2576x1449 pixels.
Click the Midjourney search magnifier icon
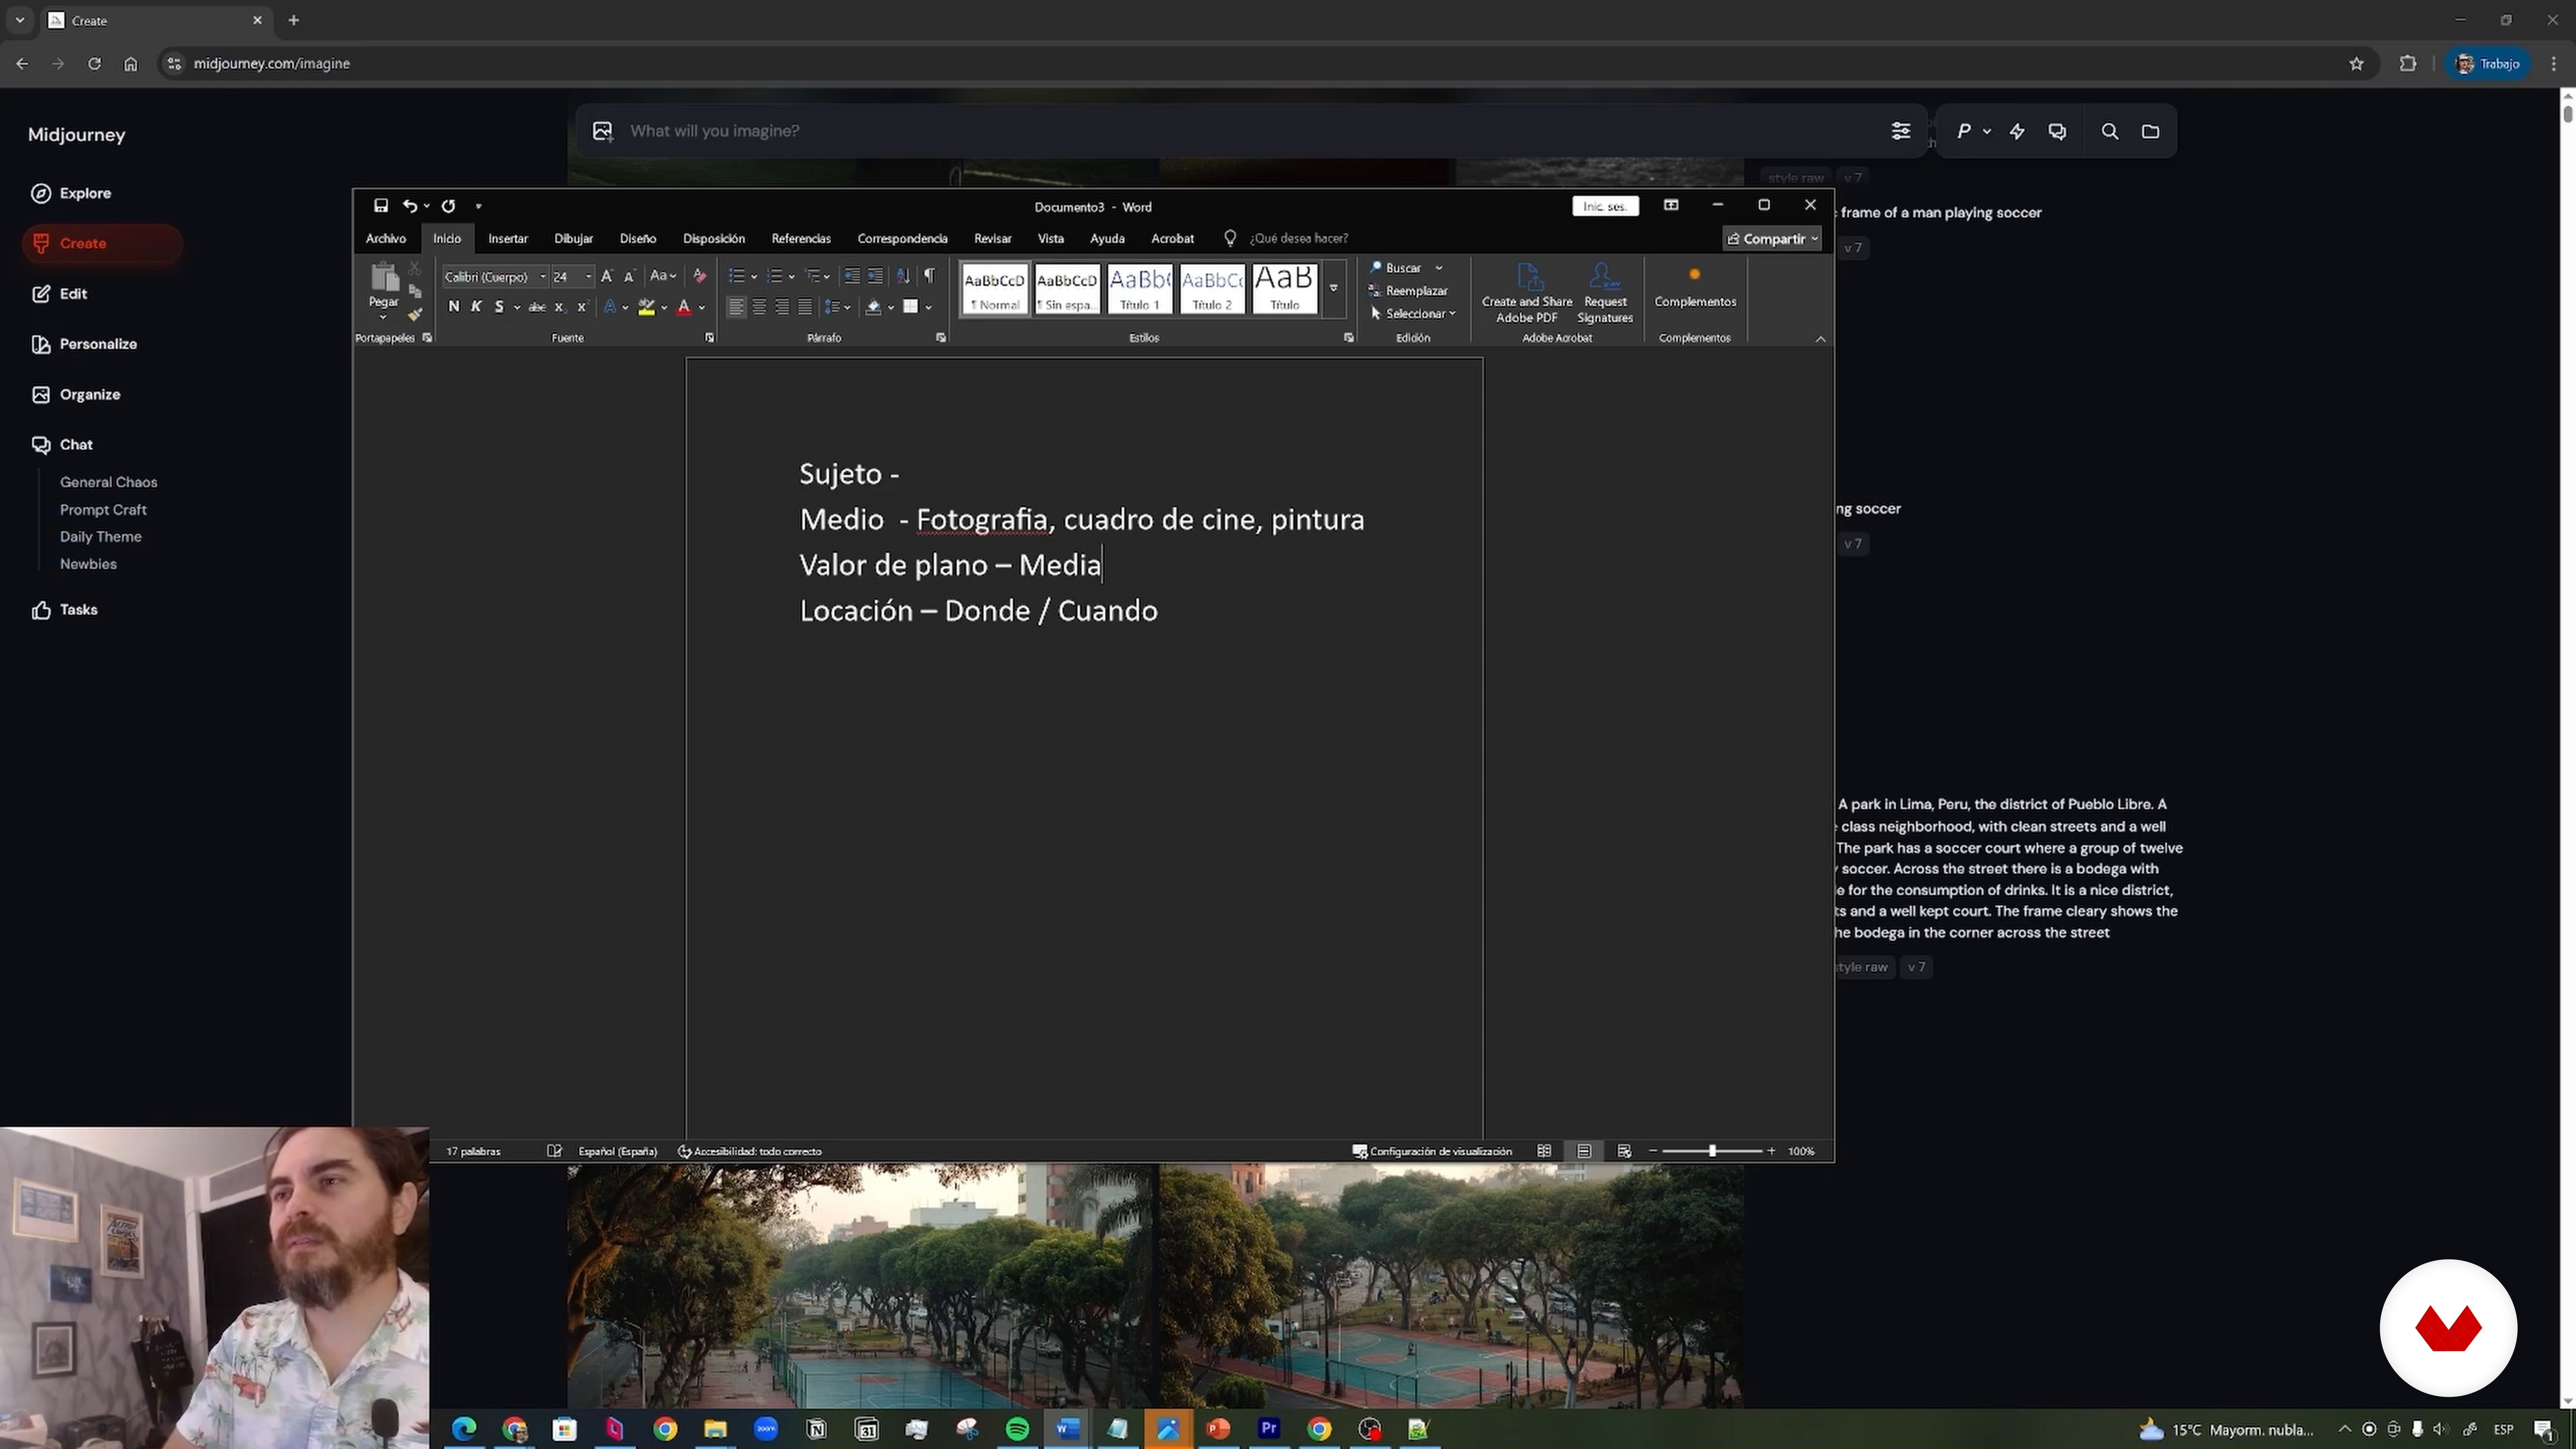pyautogui.click(x=2110, y=131)
